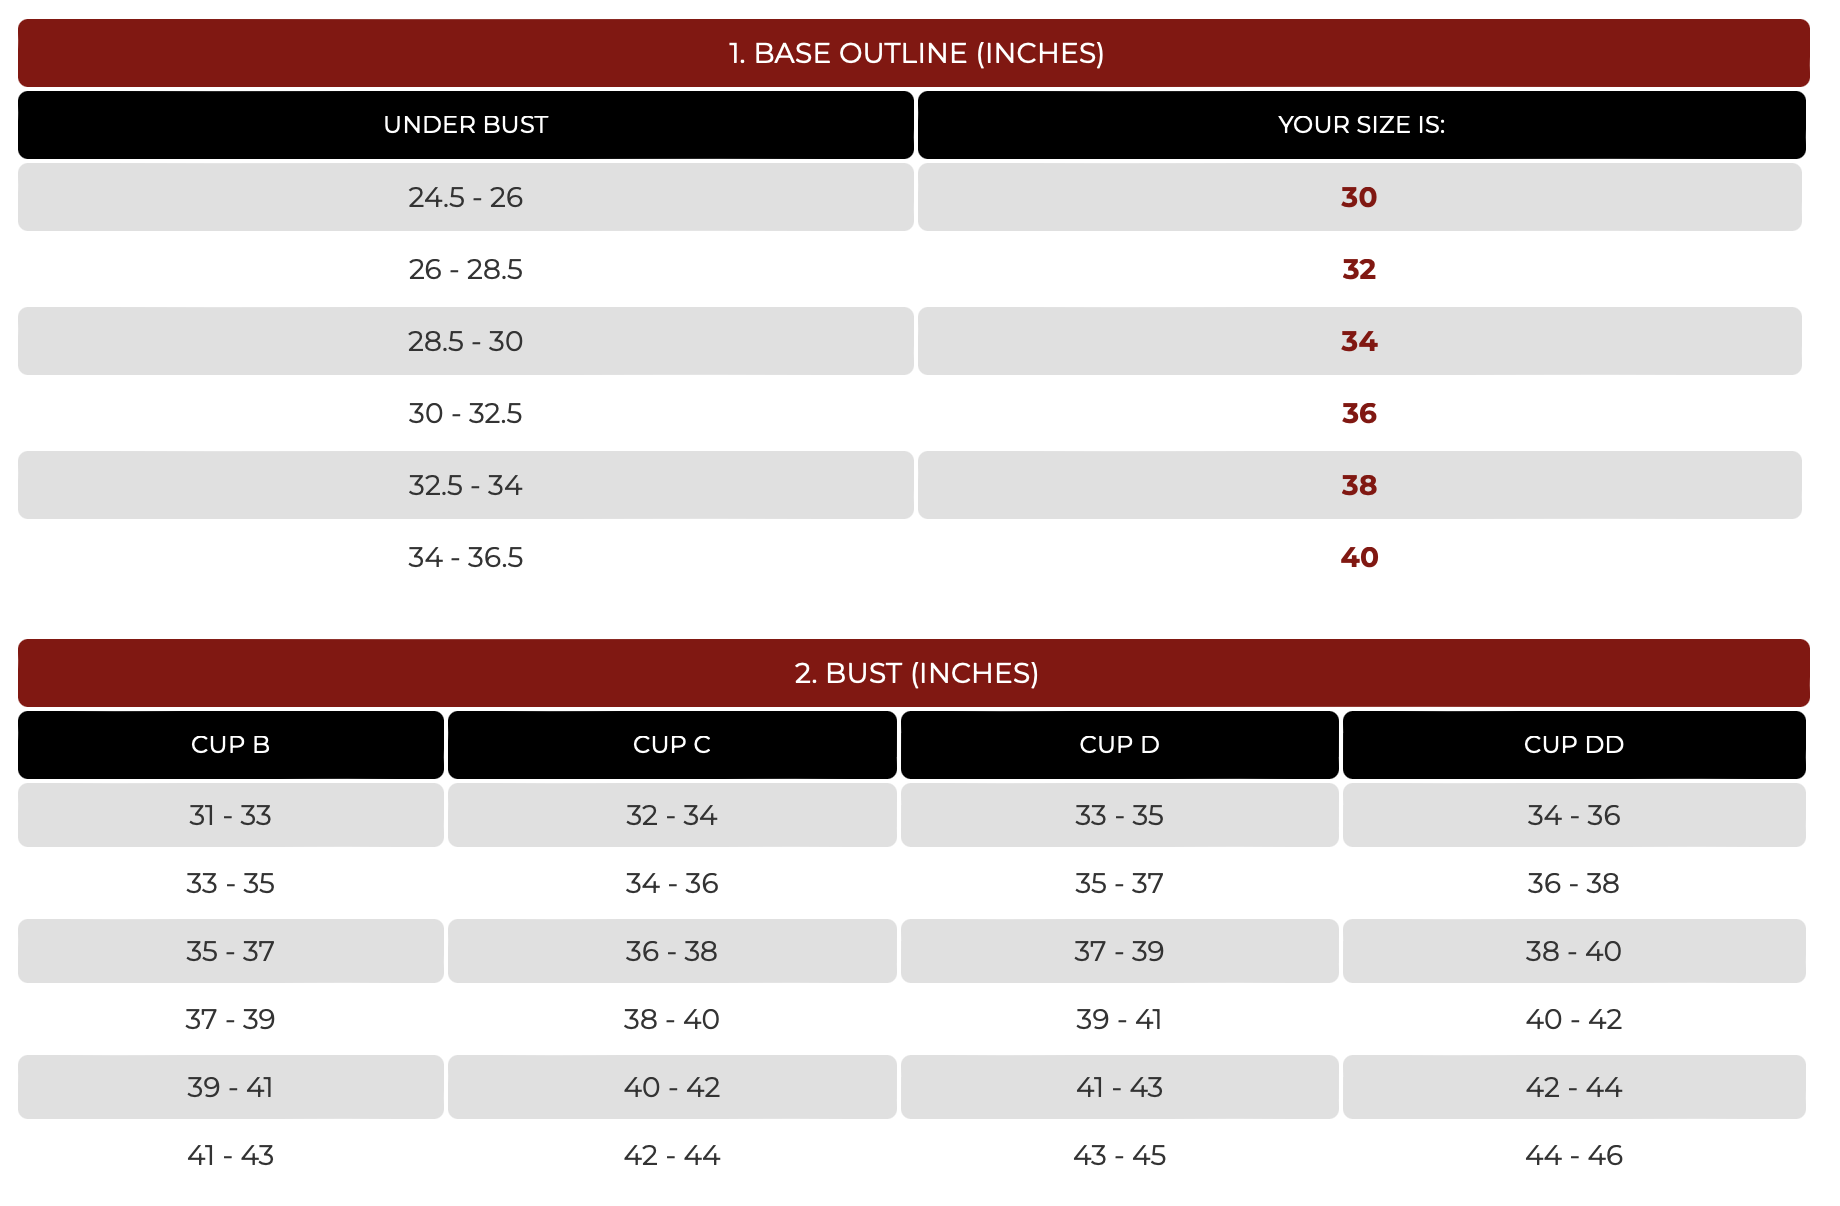1840x1206 pixels.
Task: Click the Bust (Inches) title banner
Action: (x=914, y=673)
